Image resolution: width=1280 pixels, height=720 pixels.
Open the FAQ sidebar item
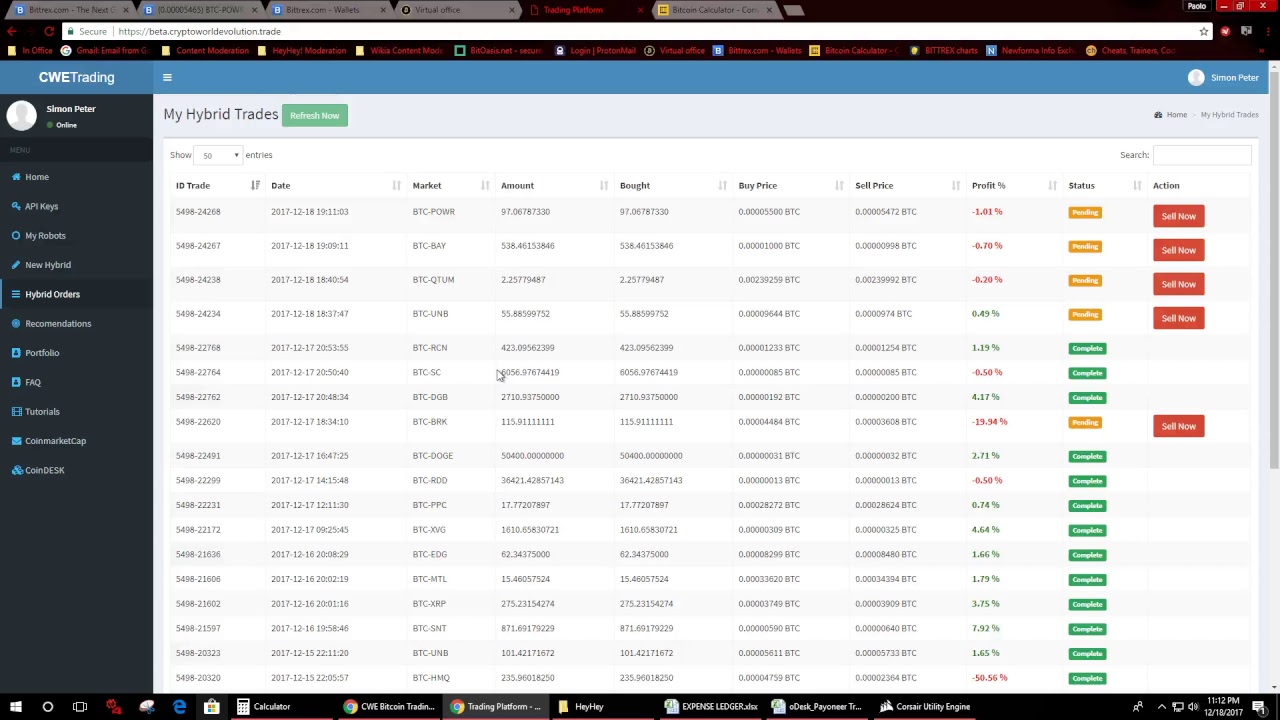click(x=33, y=382)
